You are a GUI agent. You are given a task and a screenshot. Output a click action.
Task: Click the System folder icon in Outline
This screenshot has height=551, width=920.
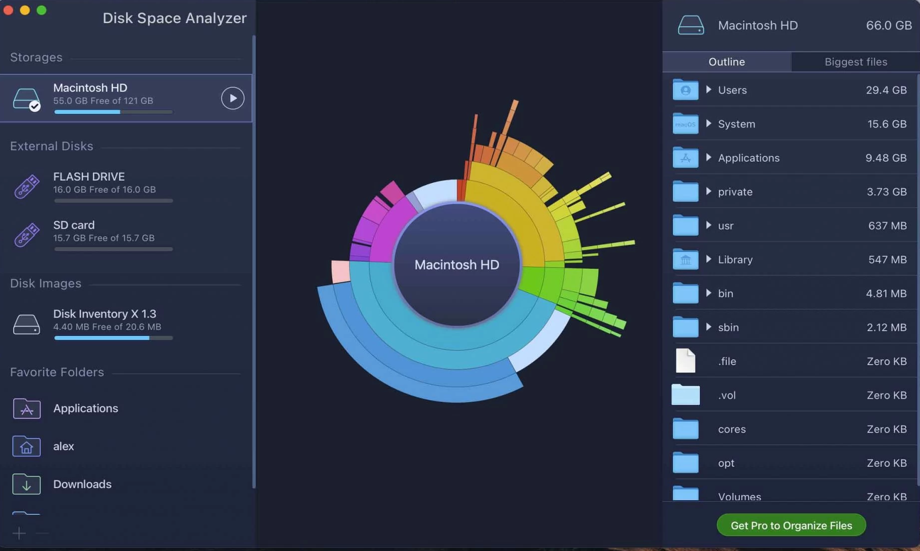click(x=685, y=124)
